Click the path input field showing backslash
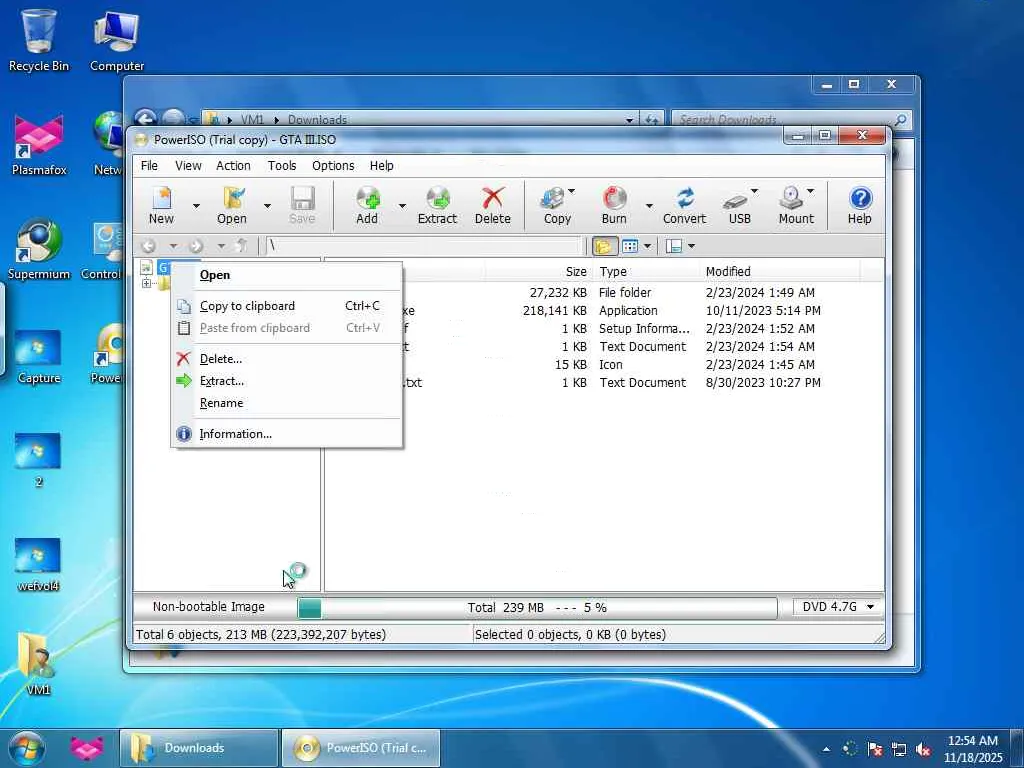 (x=423, y=246)
